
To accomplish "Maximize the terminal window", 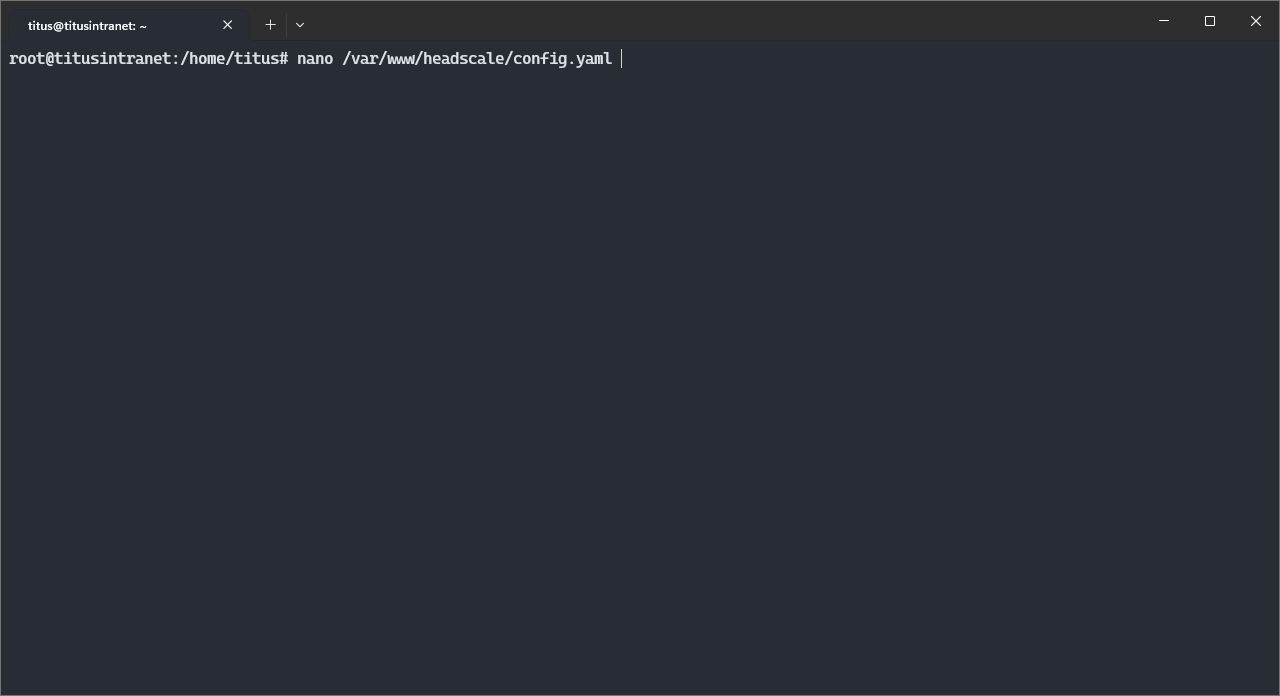I will [1210, 21].
